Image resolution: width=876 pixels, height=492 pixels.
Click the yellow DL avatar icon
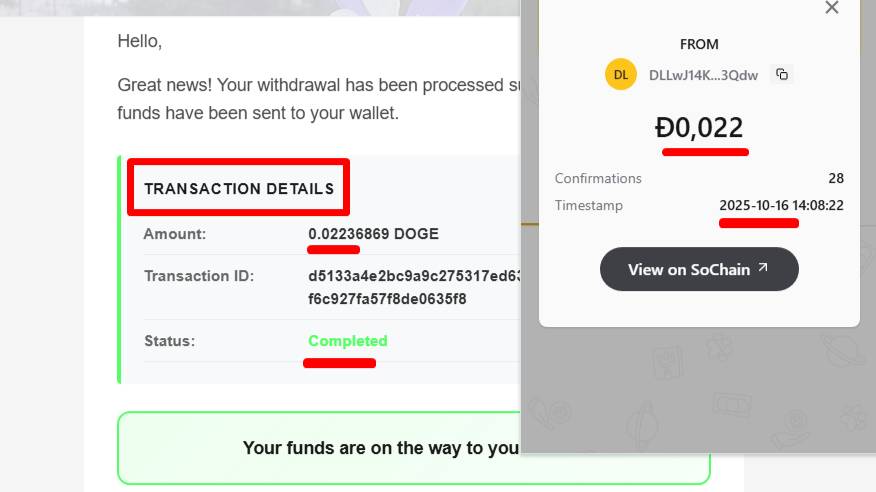(x=621, y=74)
